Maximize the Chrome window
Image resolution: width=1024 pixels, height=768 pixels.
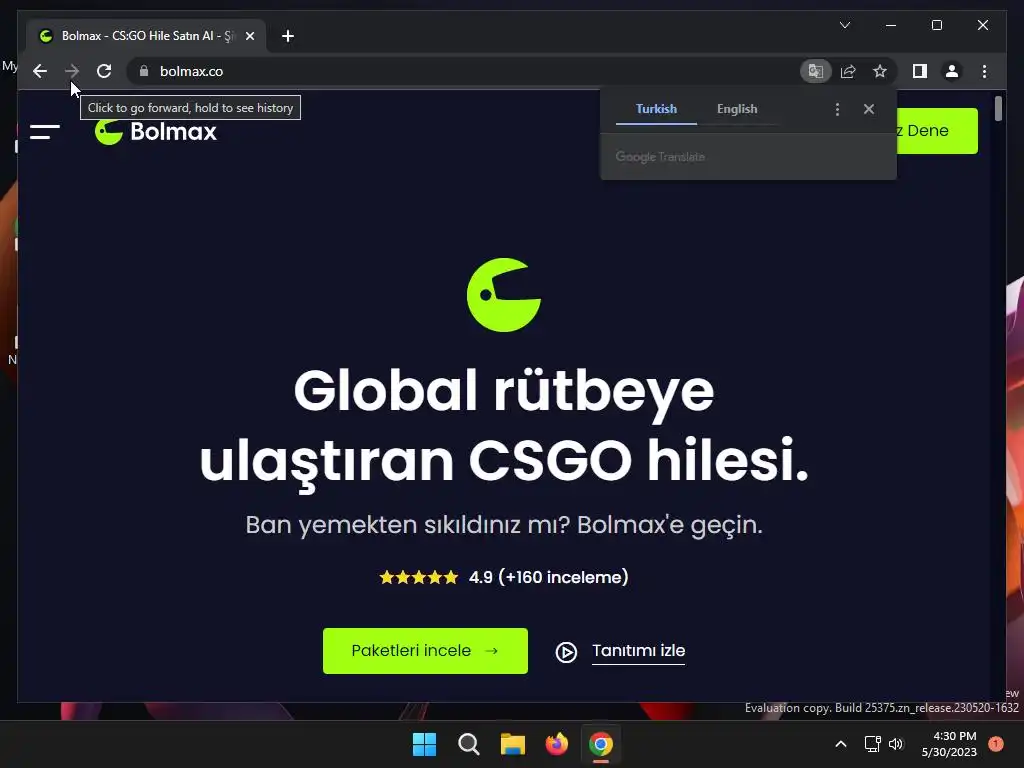936,25
